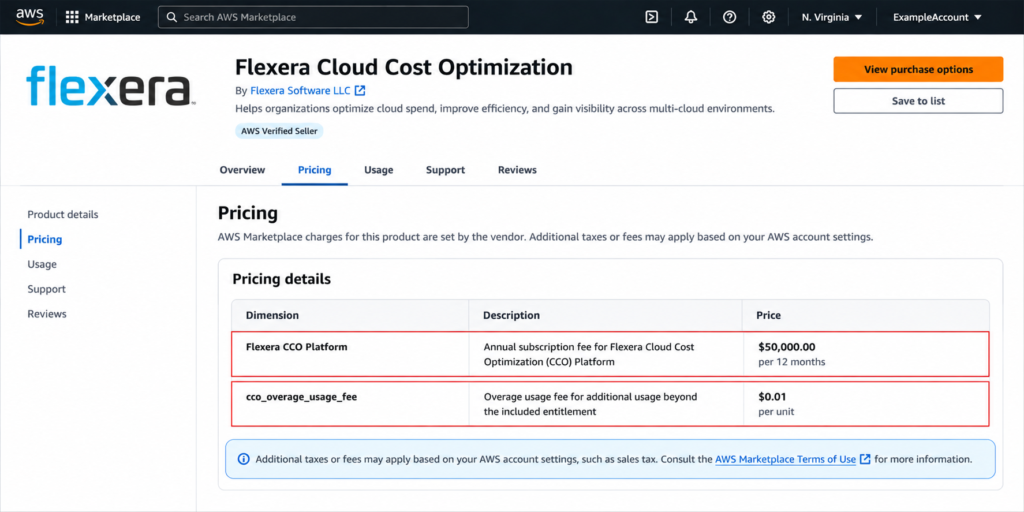Click View purchase options button
1024x512 pixels.
[x=918, y=69]
